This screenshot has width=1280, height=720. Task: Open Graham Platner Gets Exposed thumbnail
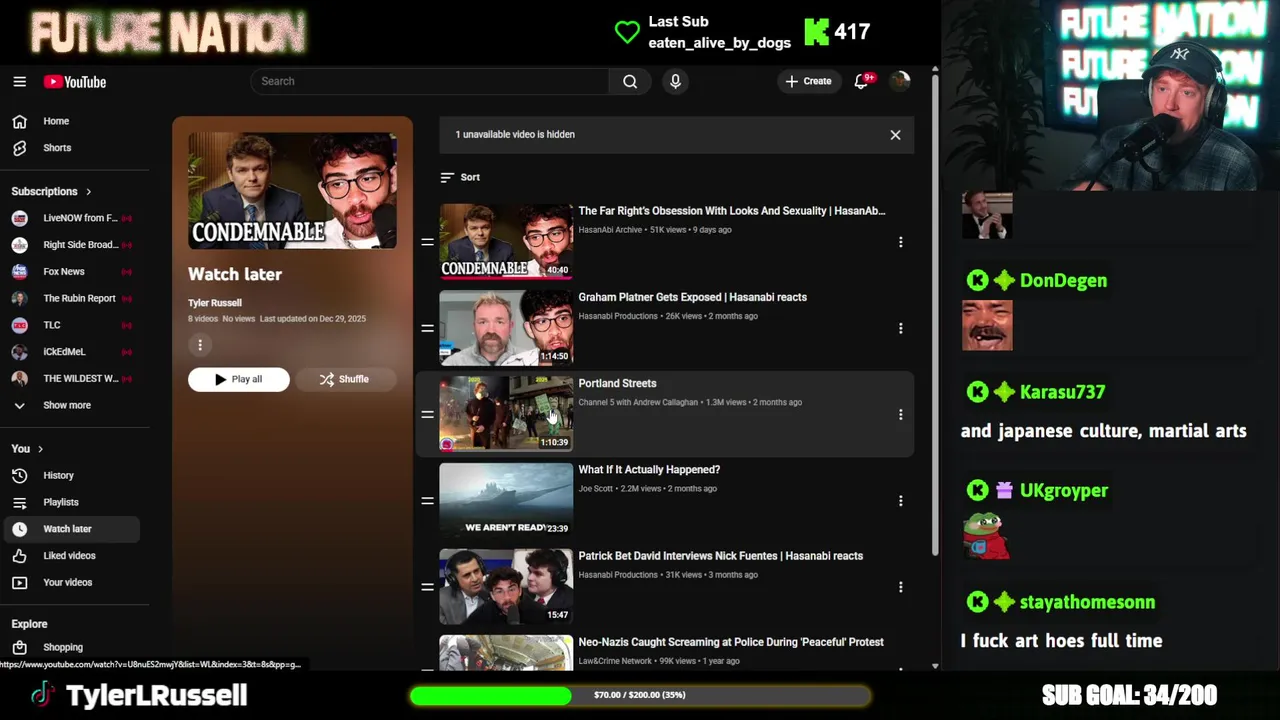506,328
